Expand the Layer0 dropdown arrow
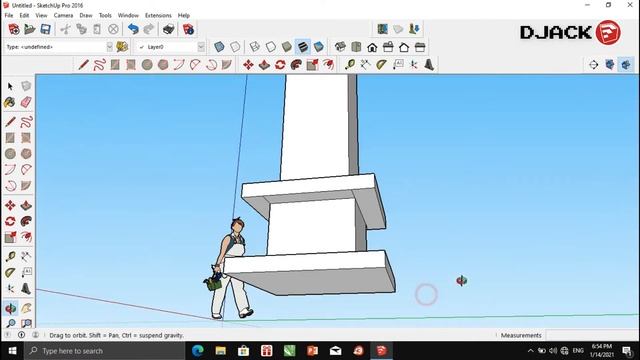This screenshot has height=360, width=640. tap(201, 47)
